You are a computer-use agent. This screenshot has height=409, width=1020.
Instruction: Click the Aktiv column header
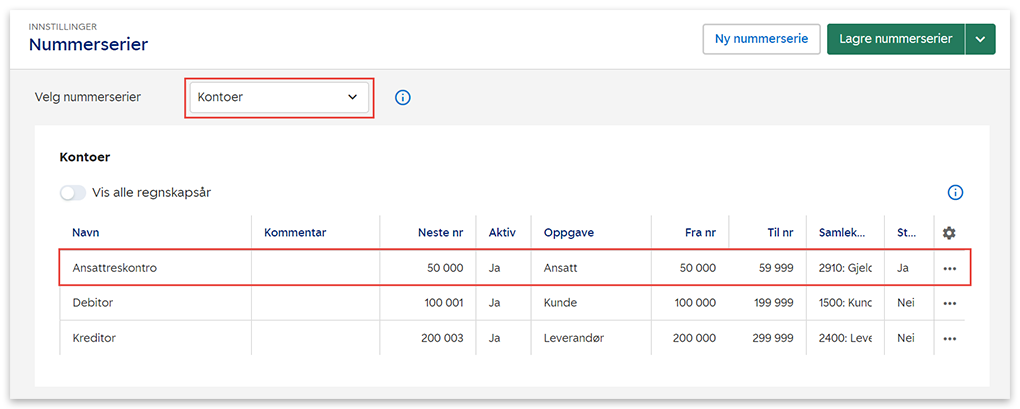point(502,233)
